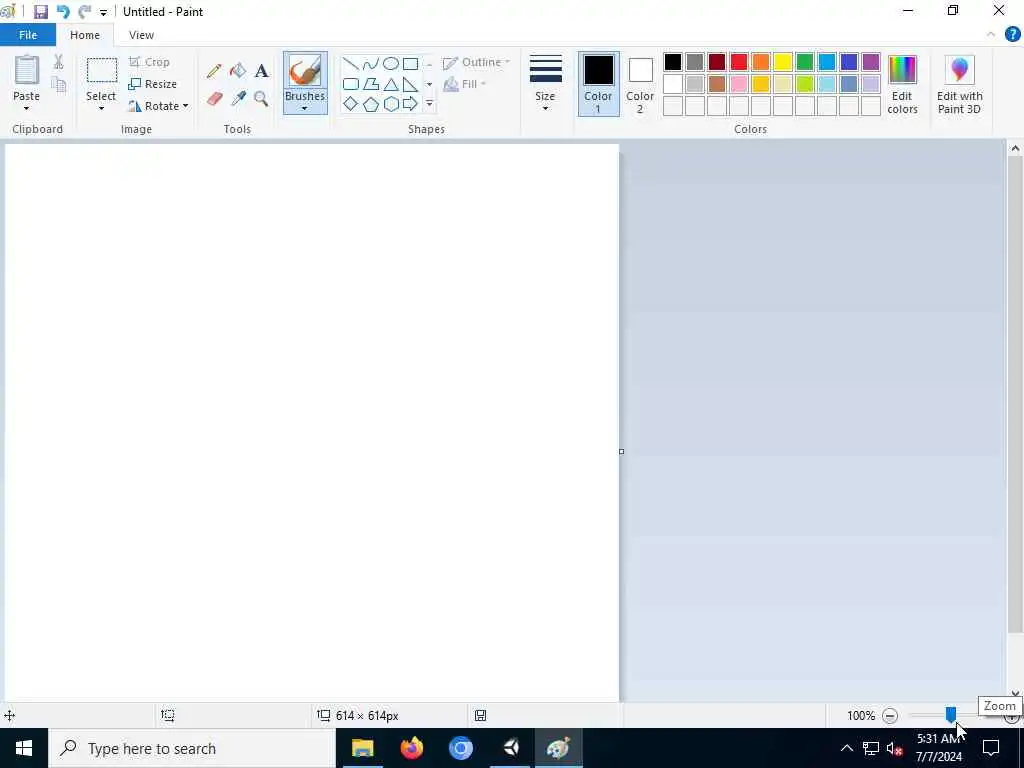Select the Pencil tool

[214, 71]
